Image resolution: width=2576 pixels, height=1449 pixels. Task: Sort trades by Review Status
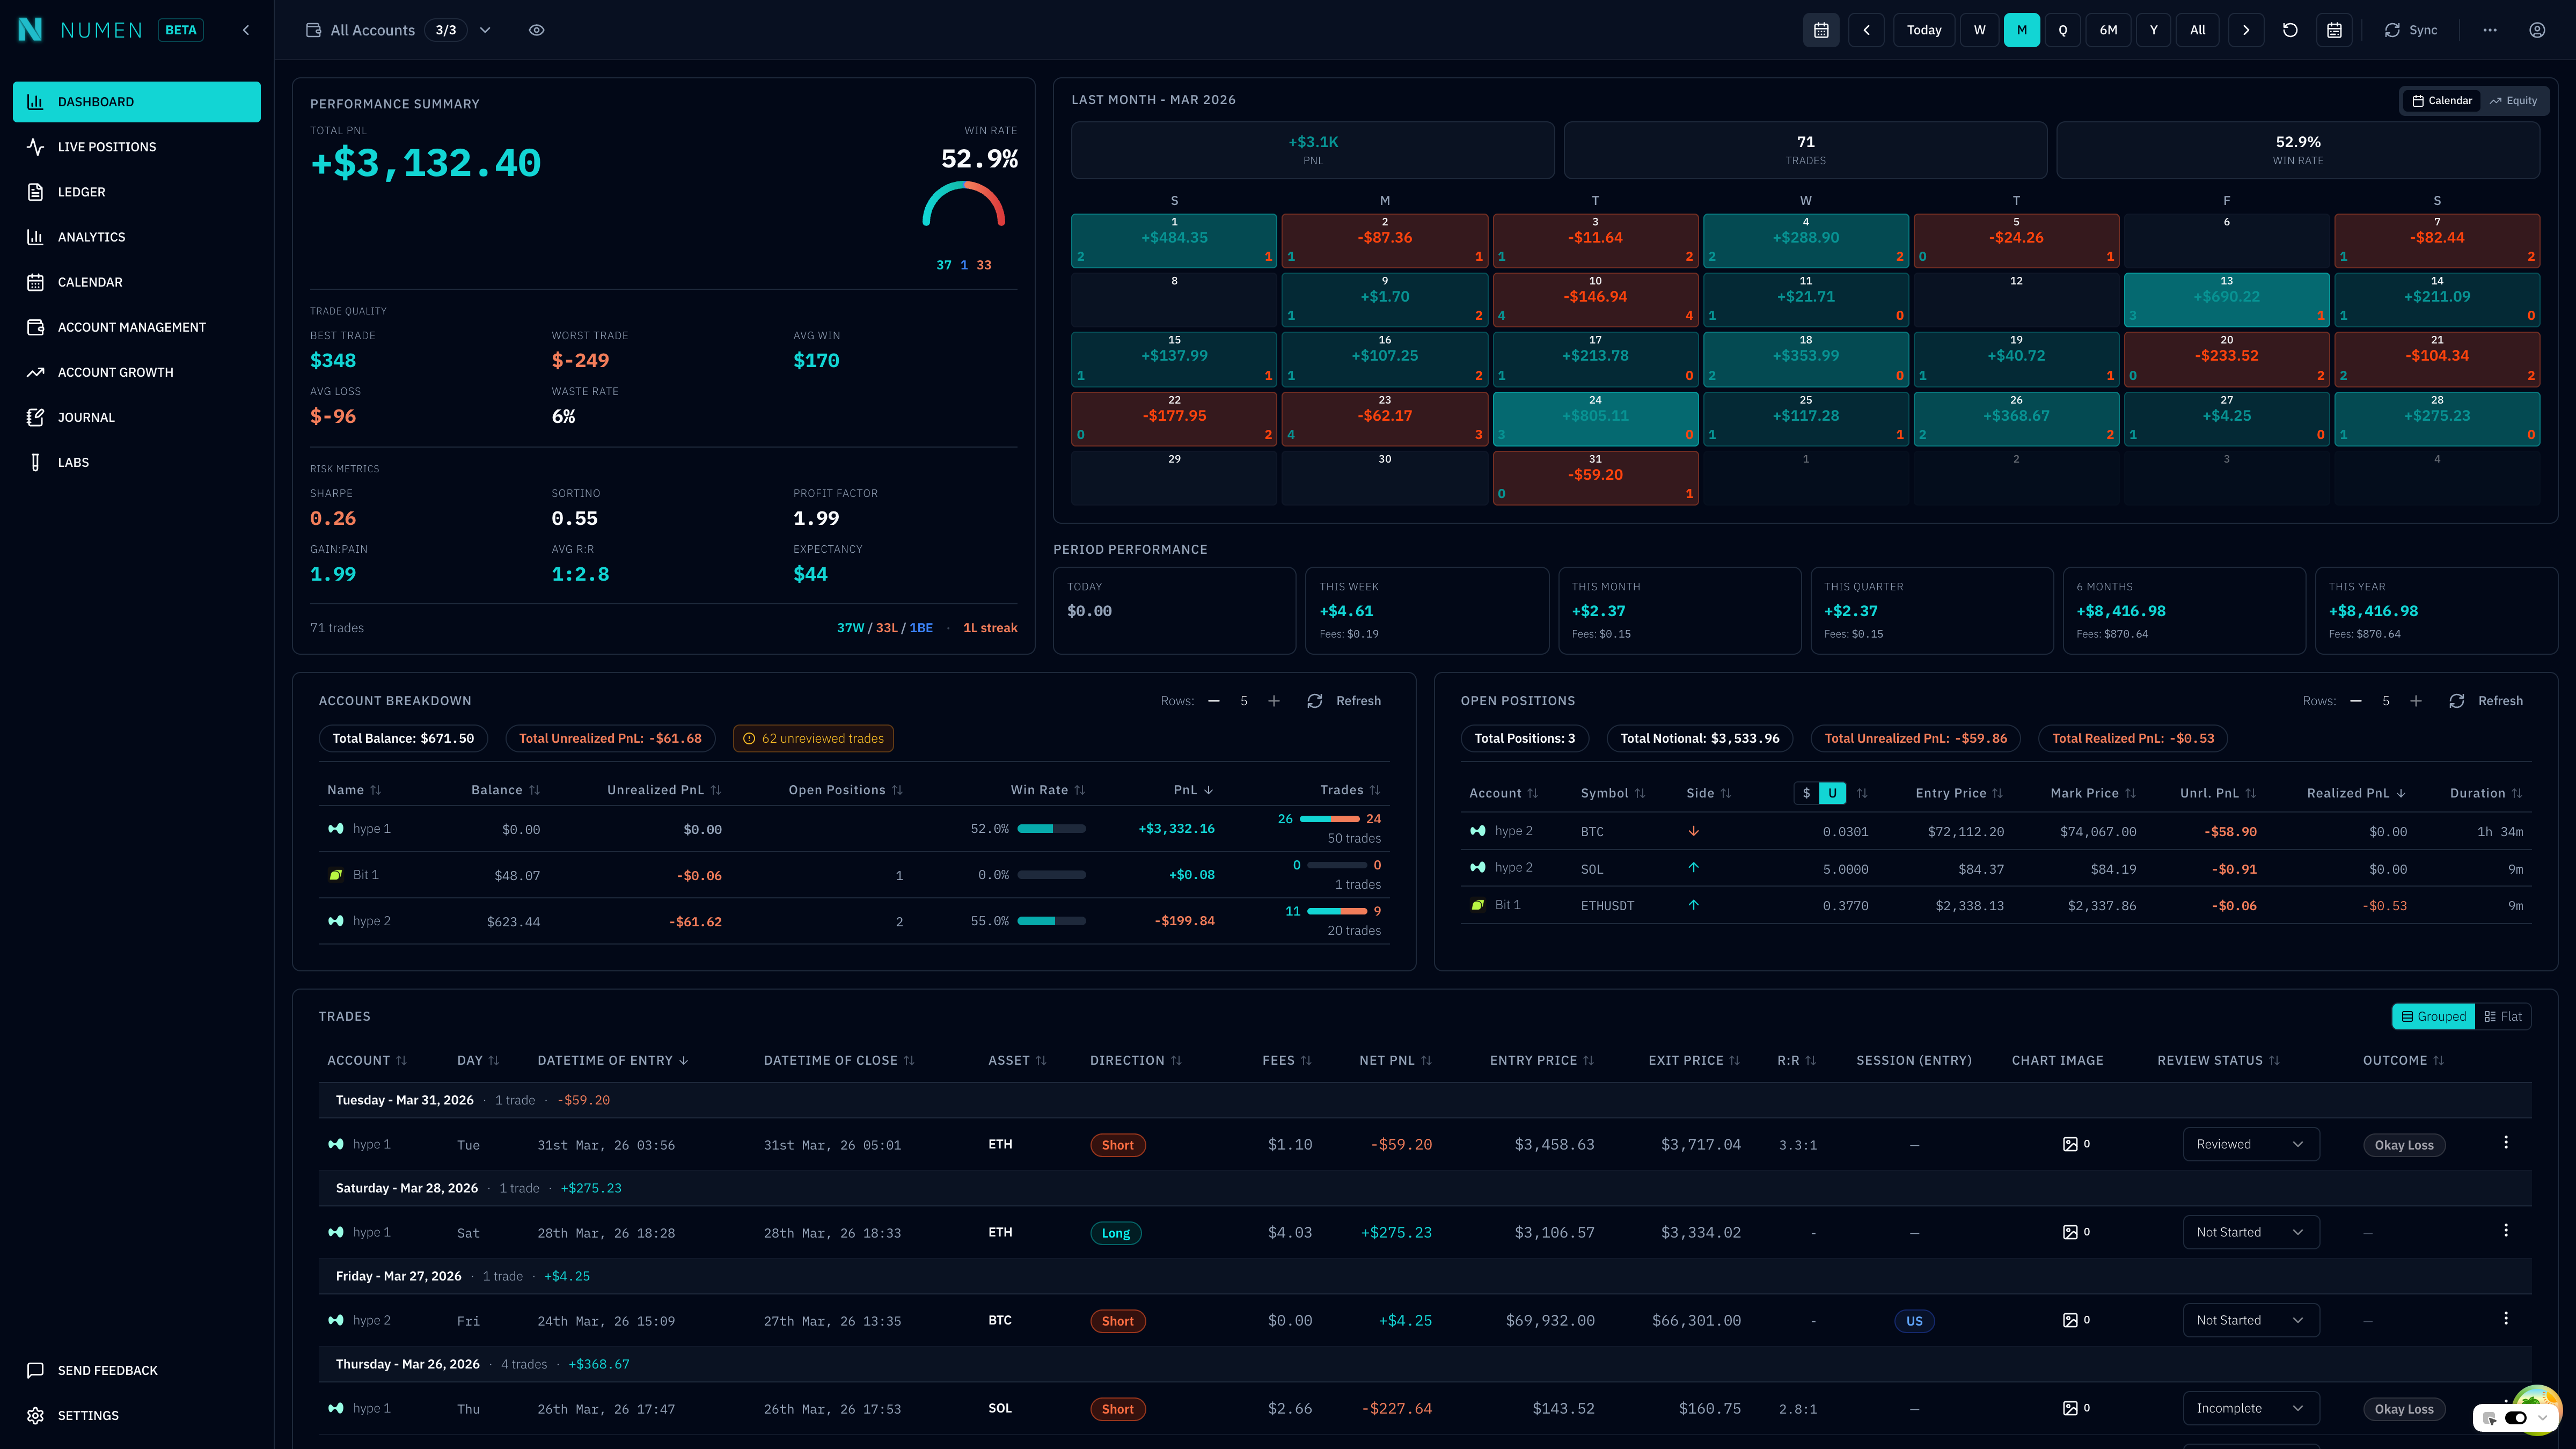tap(2219, 1060)
